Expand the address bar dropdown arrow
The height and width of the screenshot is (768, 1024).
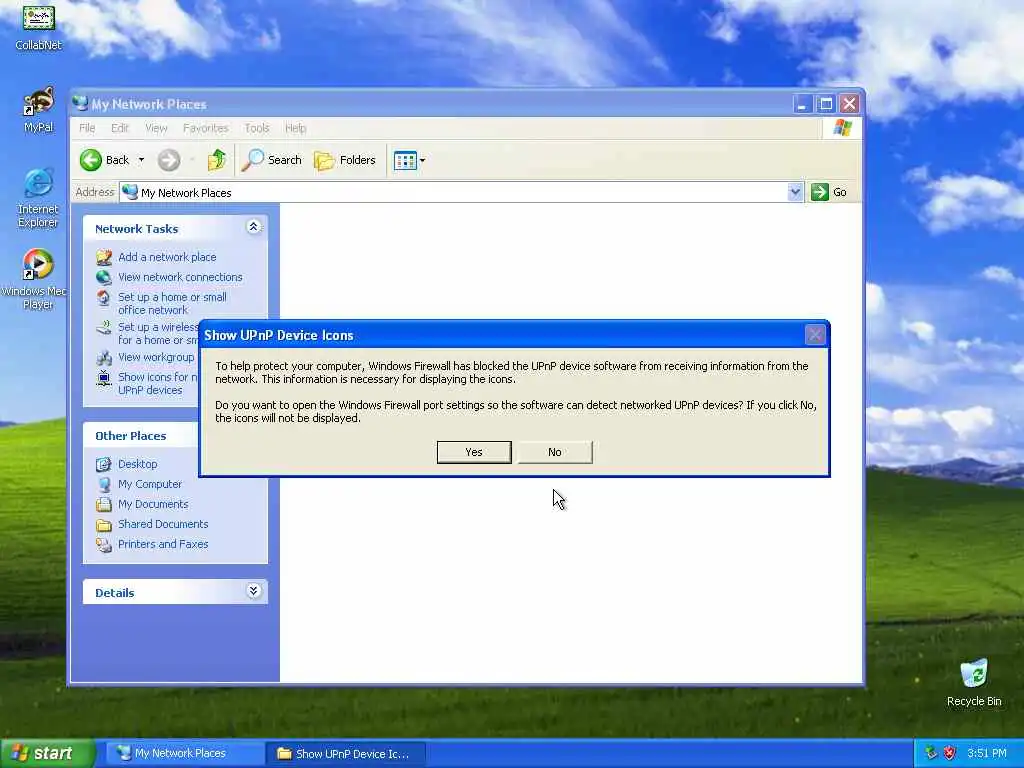tap(795, 192)
